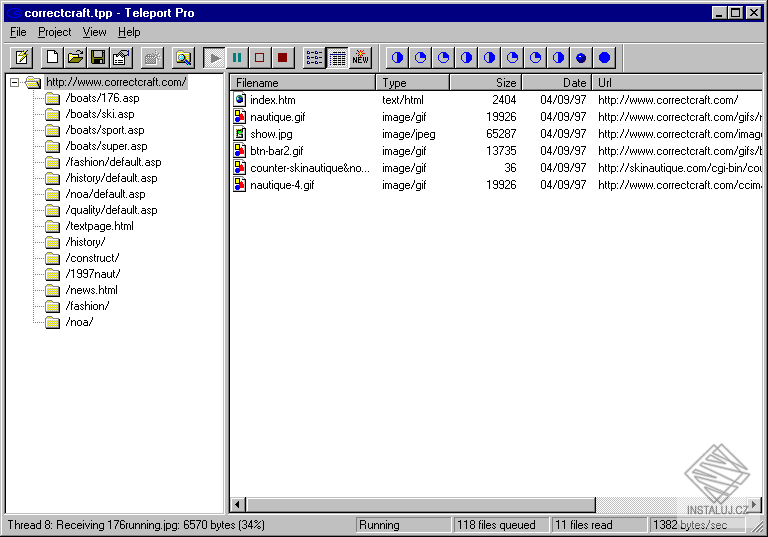768x537 pixels.
Task: Select the /construct/ folder in tree
Action: point(92,258)
